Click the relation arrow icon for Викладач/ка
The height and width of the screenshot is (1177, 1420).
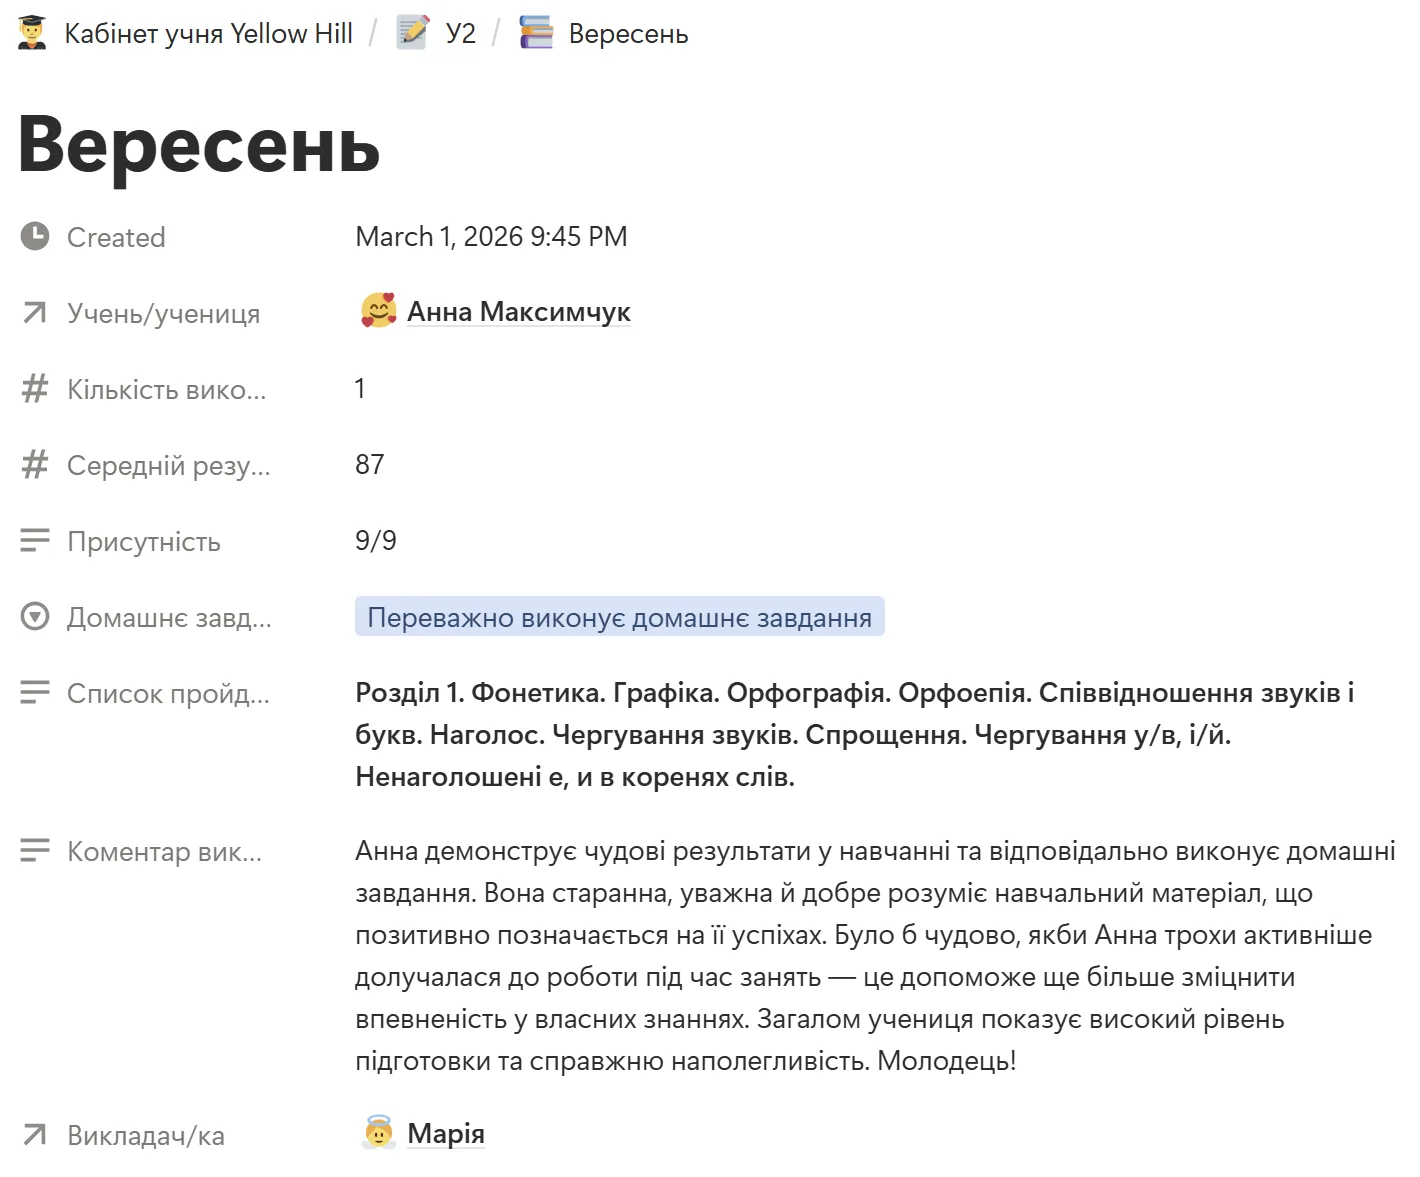35,1135
